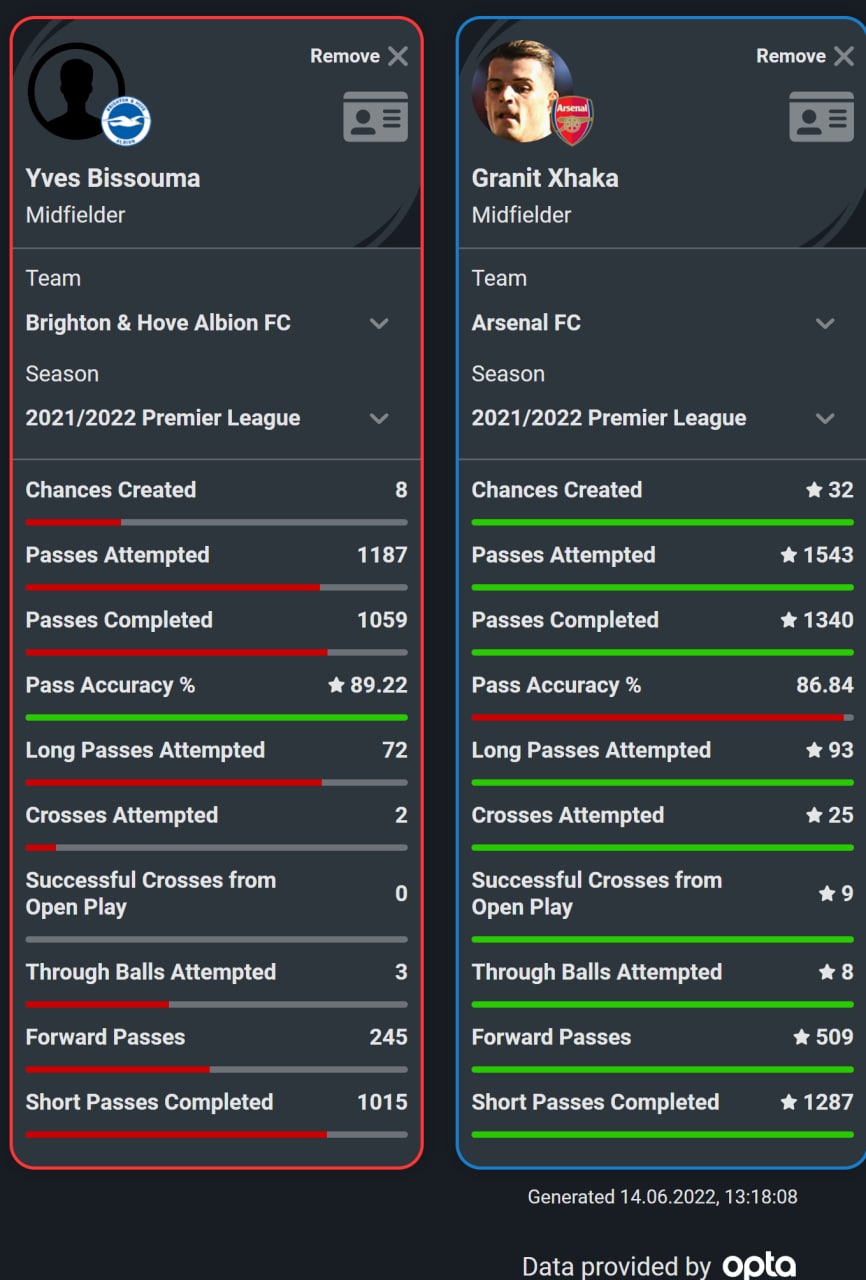
Task: Click the X icon on Yves Bissouma's card
Action: [x=398, y=56]
